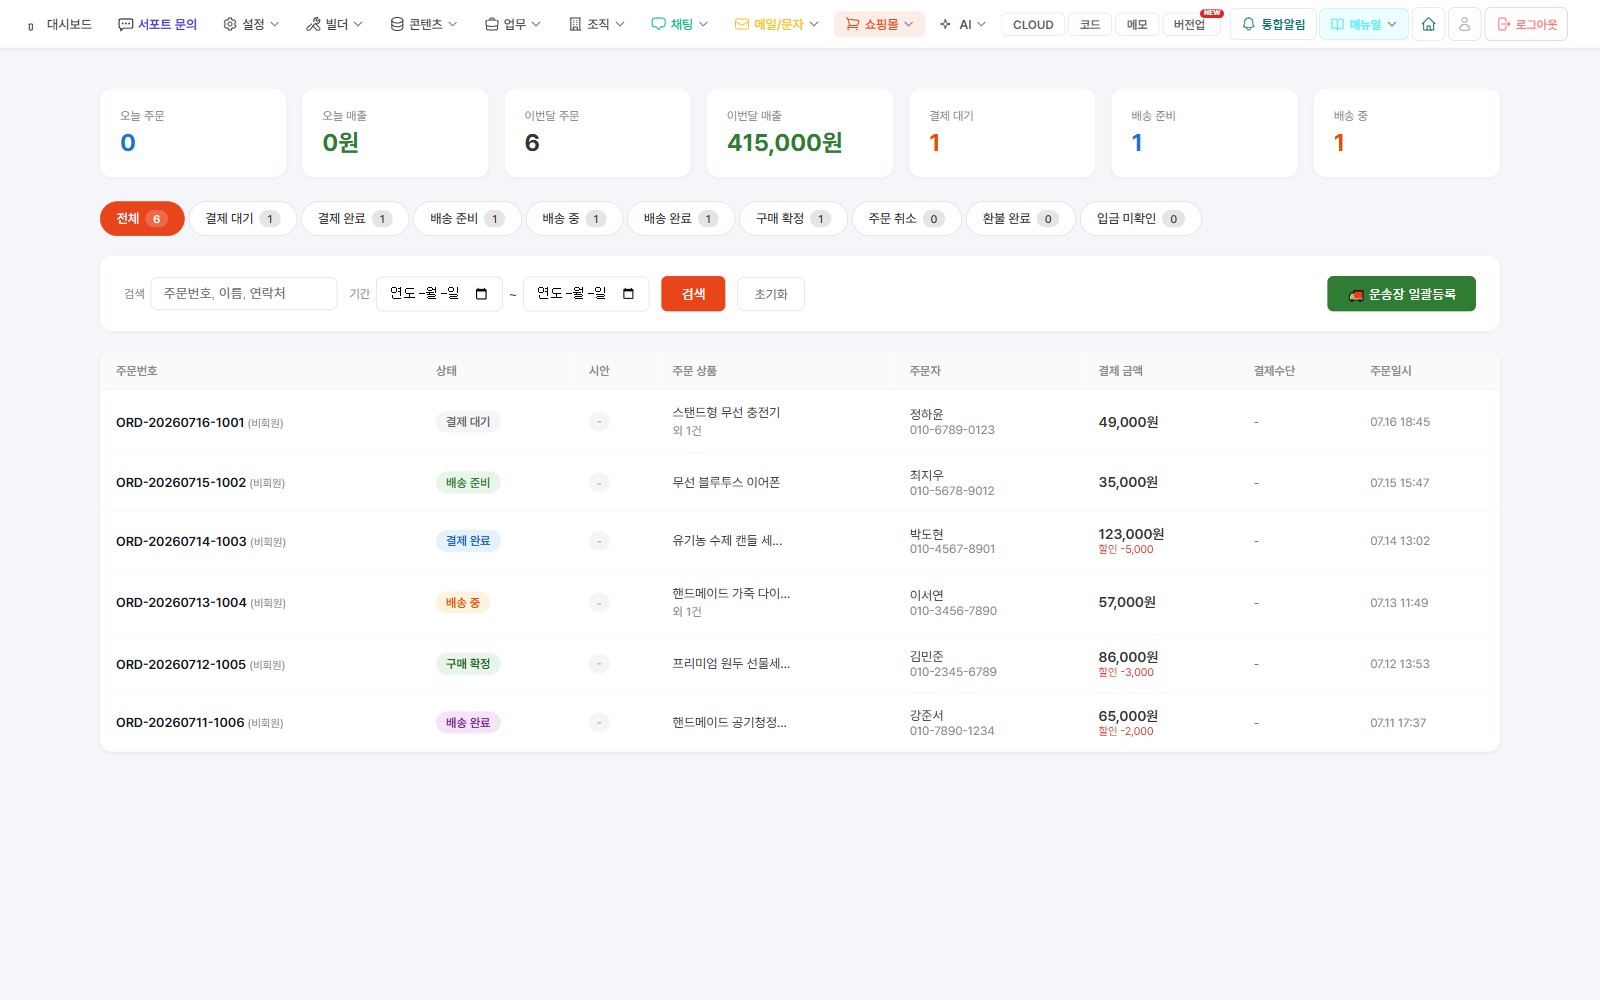Expand the 채팅 chat dropdown

click(679, 24)
